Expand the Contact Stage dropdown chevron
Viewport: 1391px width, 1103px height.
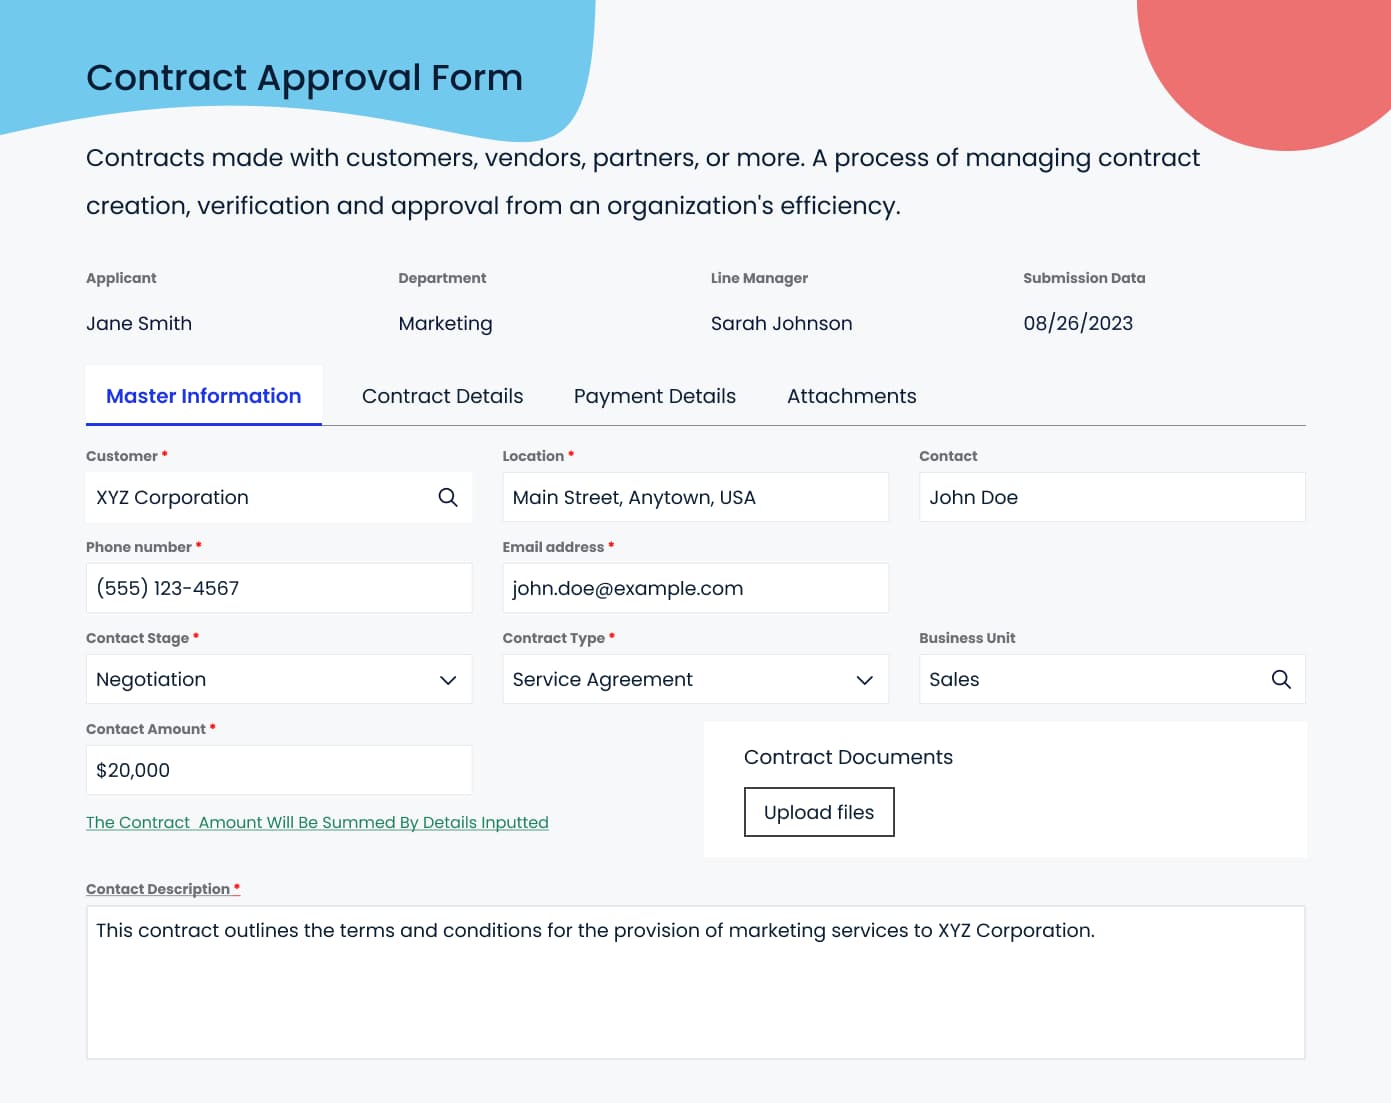448,680
